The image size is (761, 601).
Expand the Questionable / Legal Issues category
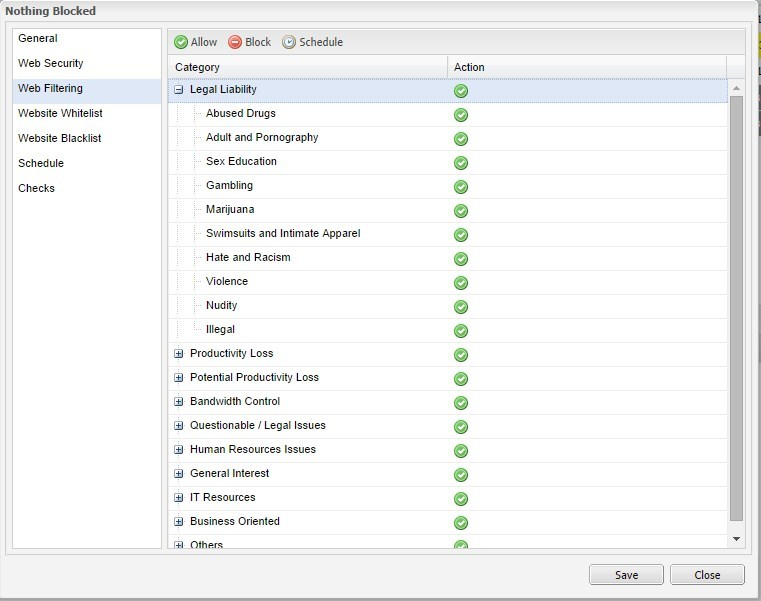179,425
